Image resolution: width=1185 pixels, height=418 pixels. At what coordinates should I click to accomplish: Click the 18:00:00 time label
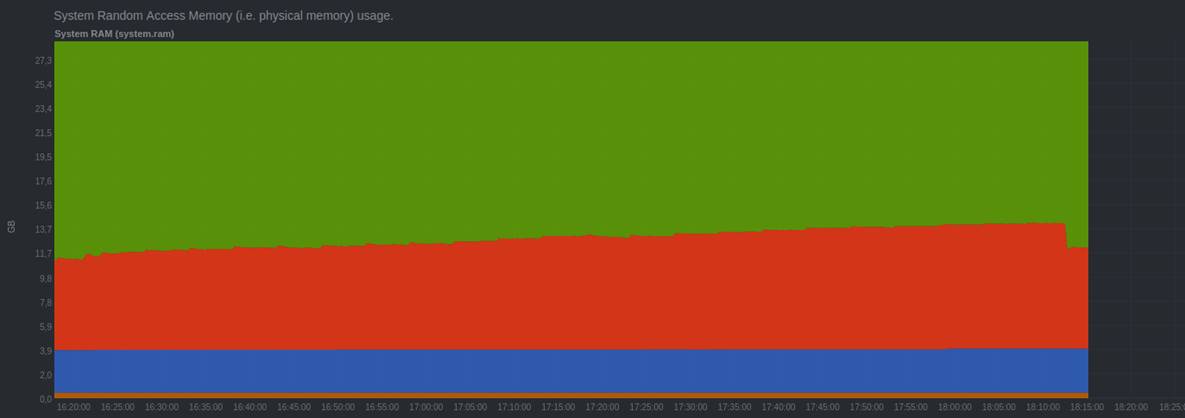[954, 407]
